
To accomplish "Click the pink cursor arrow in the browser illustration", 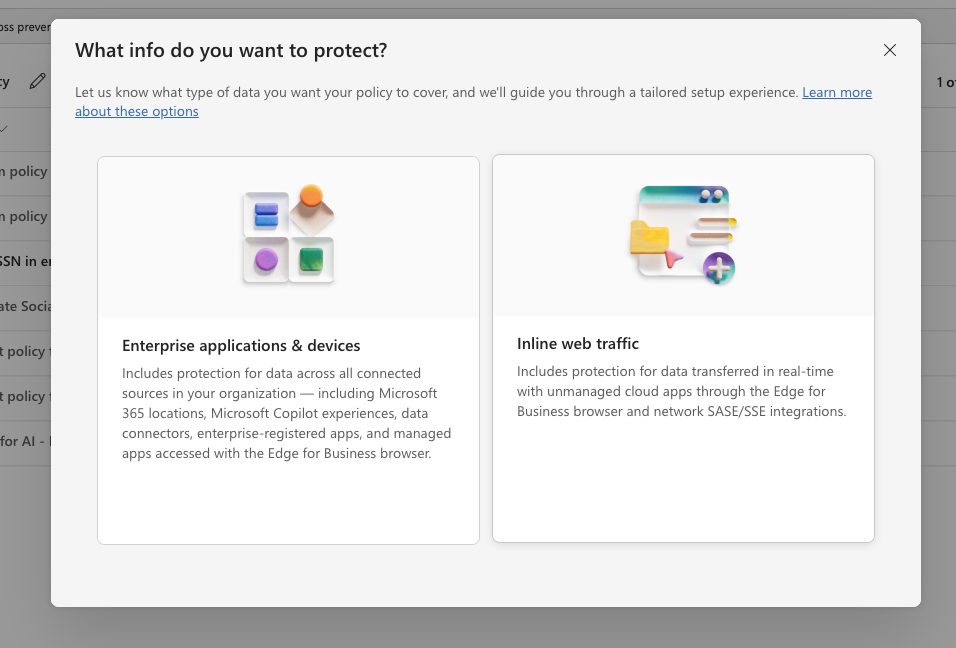I will coord(672,258).
